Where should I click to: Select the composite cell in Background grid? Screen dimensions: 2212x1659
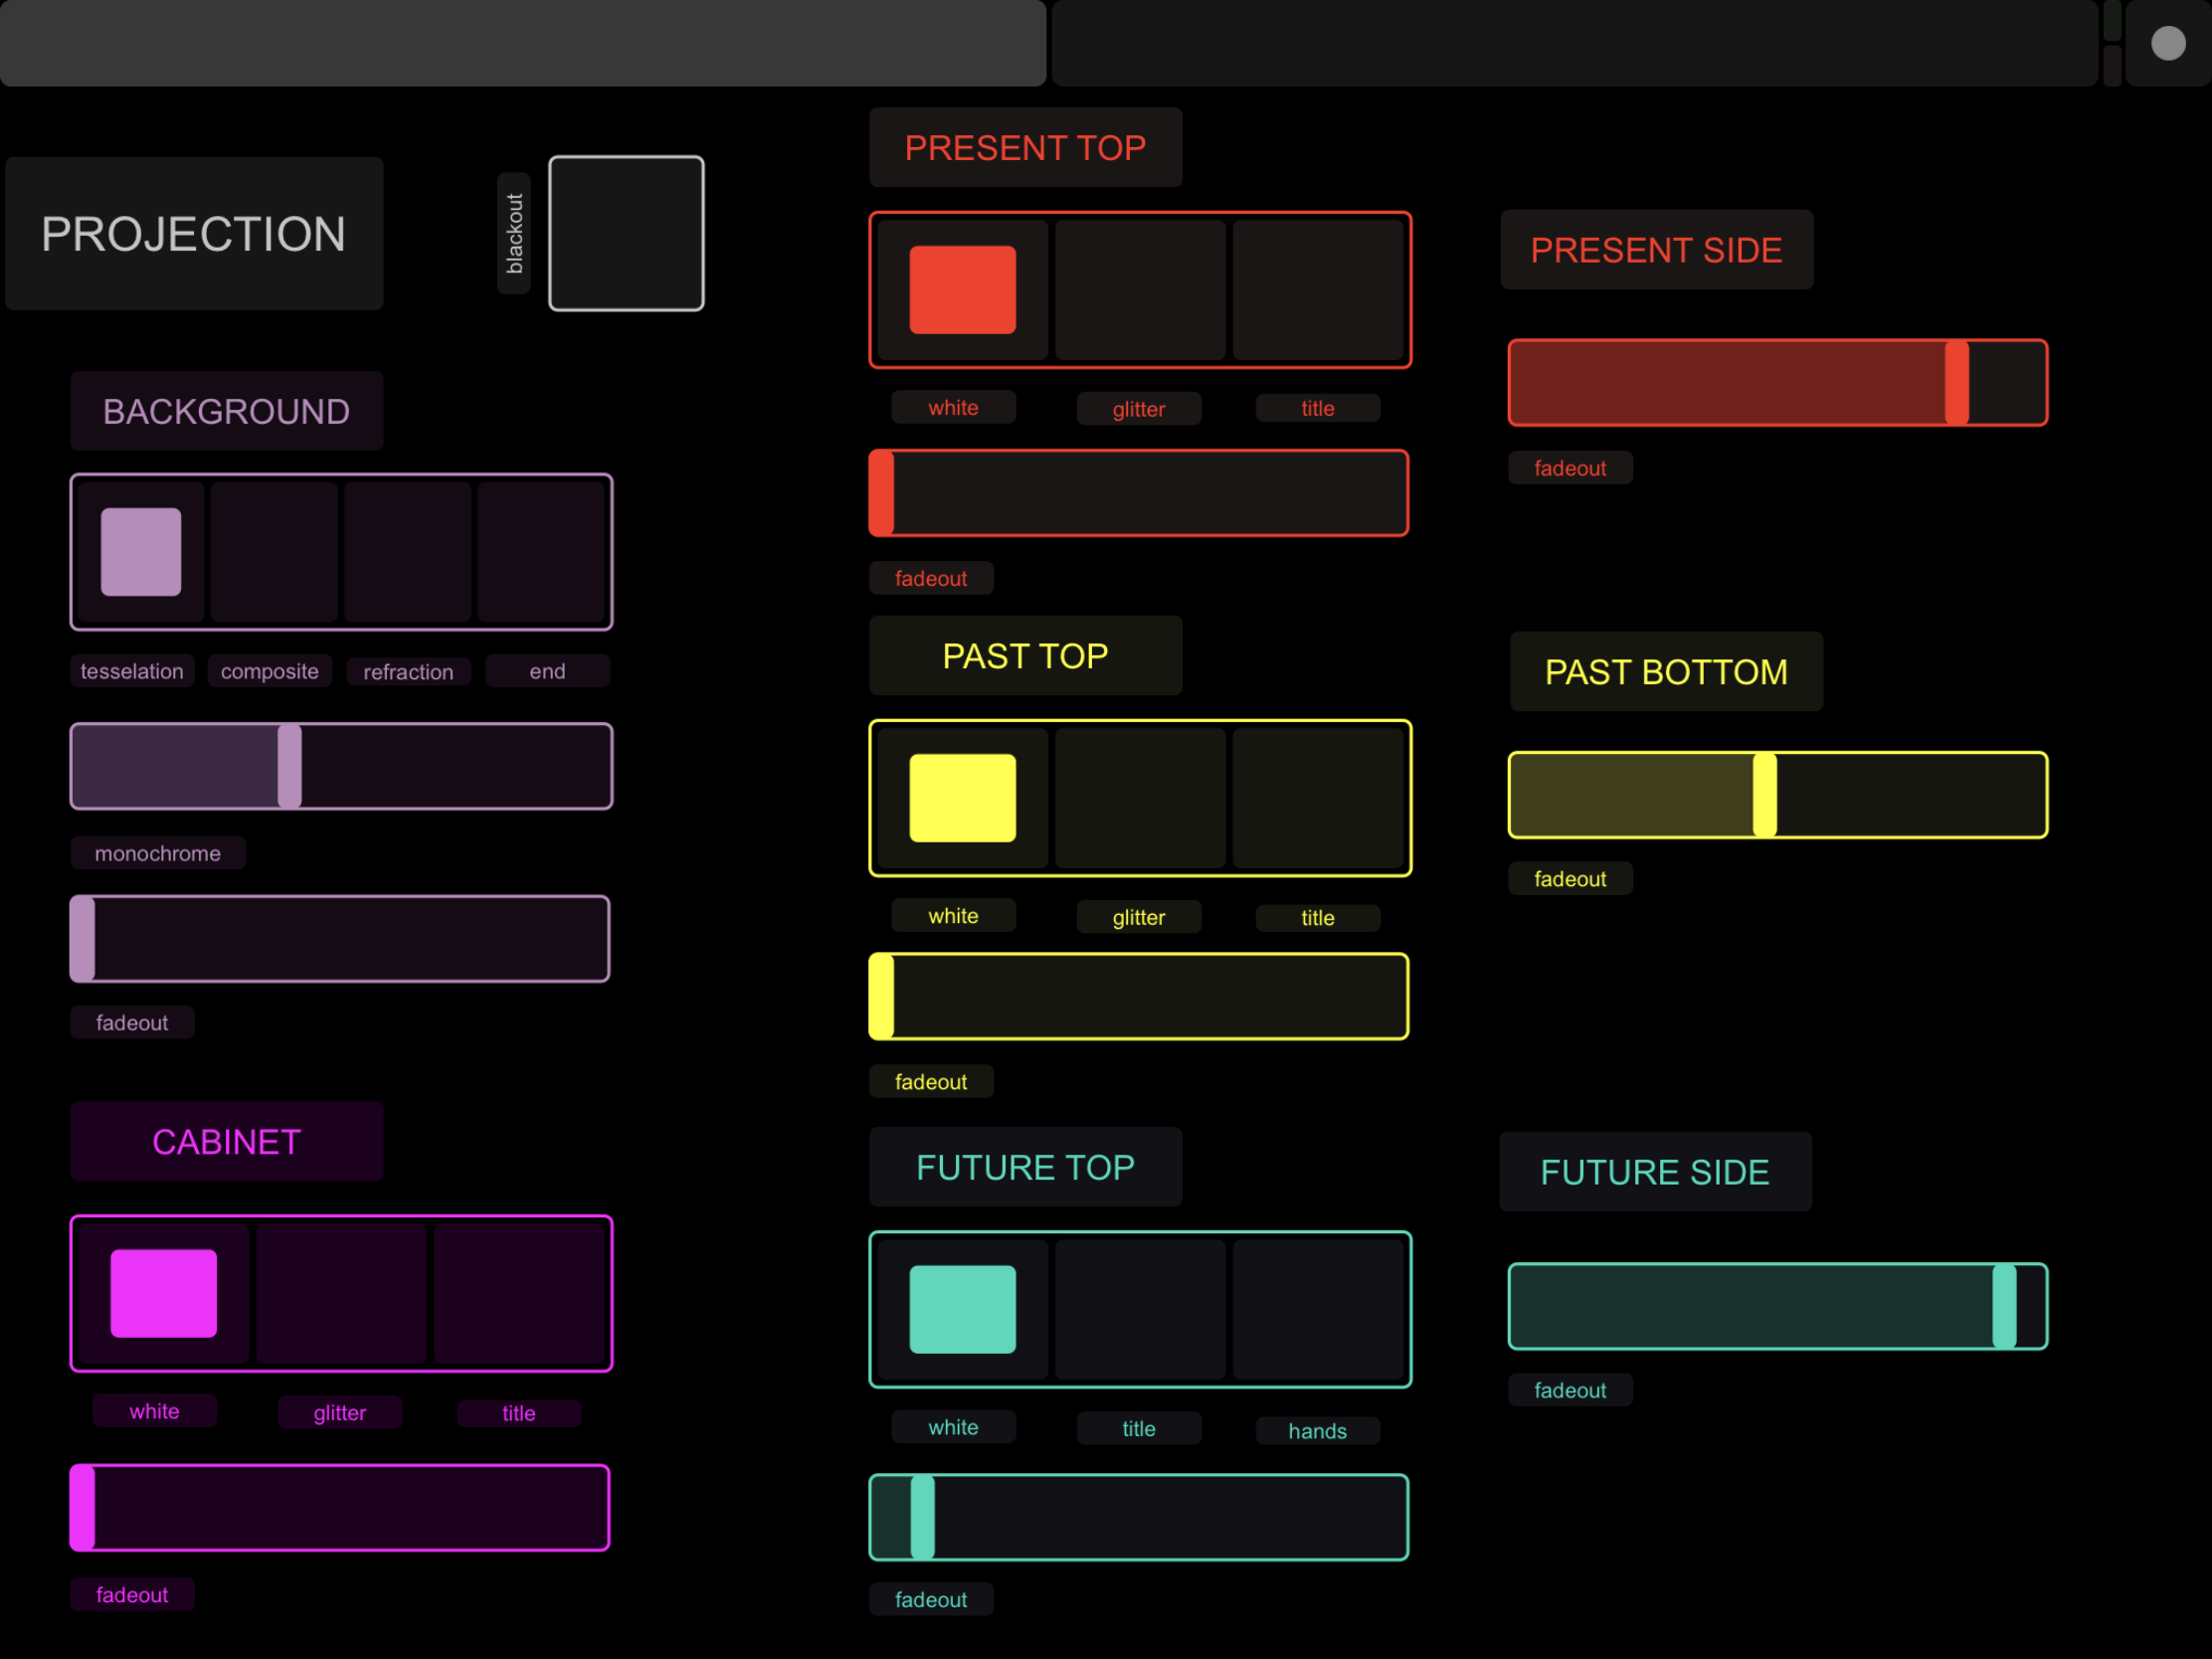[x=274, y=552]
